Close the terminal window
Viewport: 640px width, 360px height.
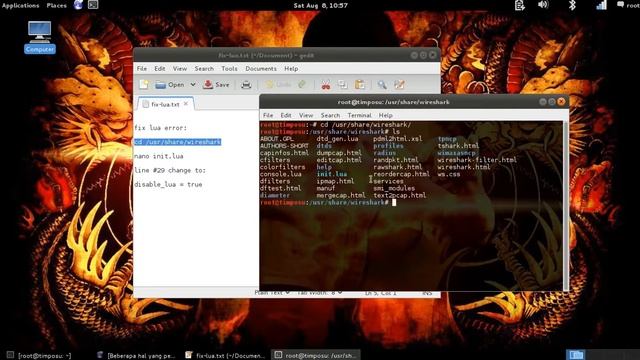click(x=561, y=102)
